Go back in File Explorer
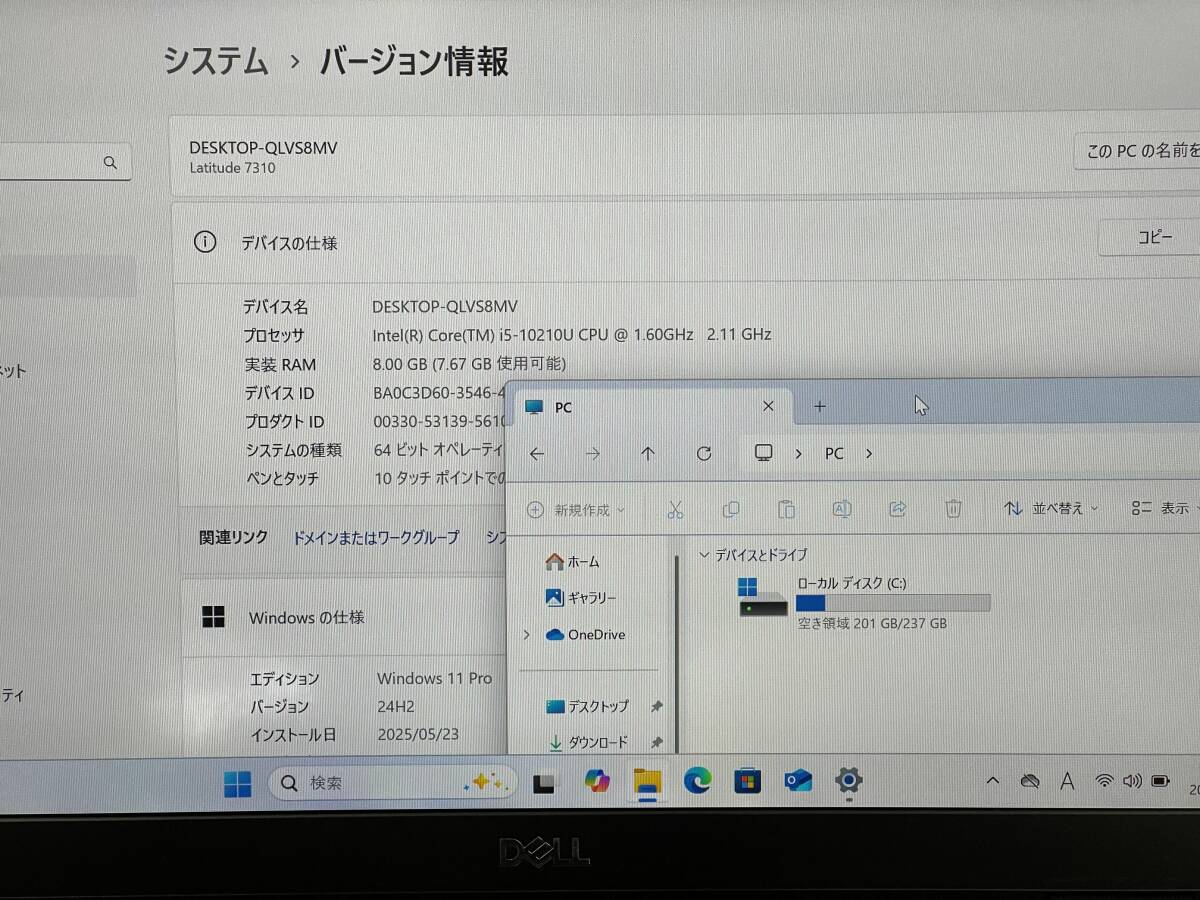The image size is (1200, 900). tap(537, 453)
